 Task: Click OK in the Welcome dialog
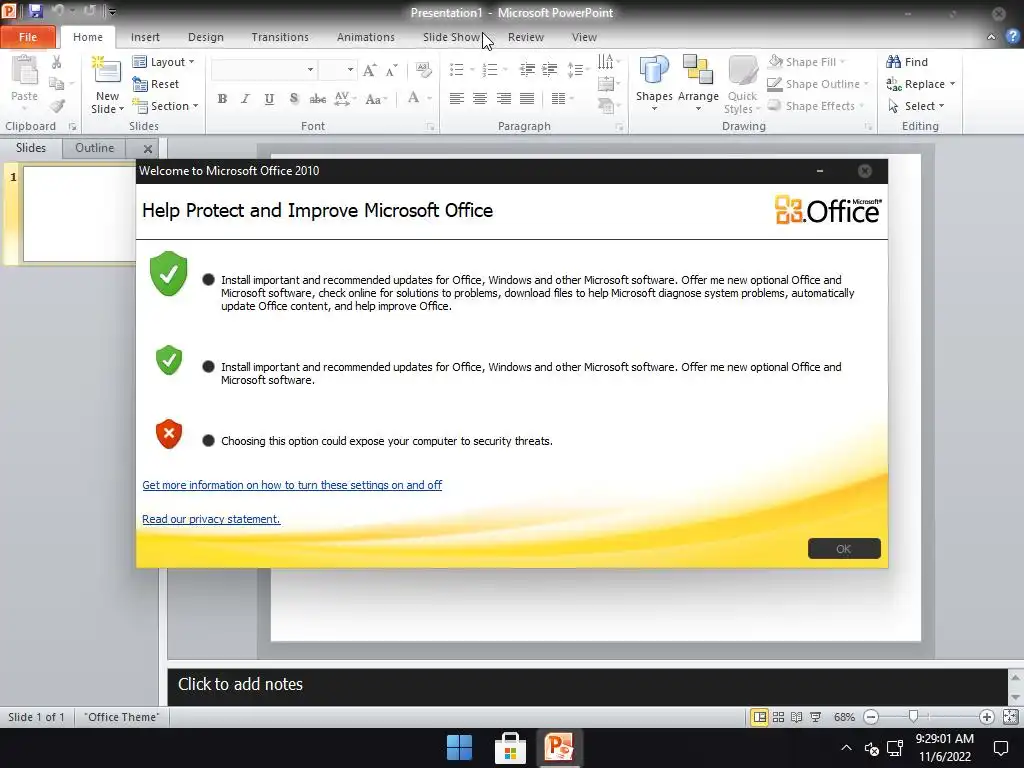coord(844,549)
